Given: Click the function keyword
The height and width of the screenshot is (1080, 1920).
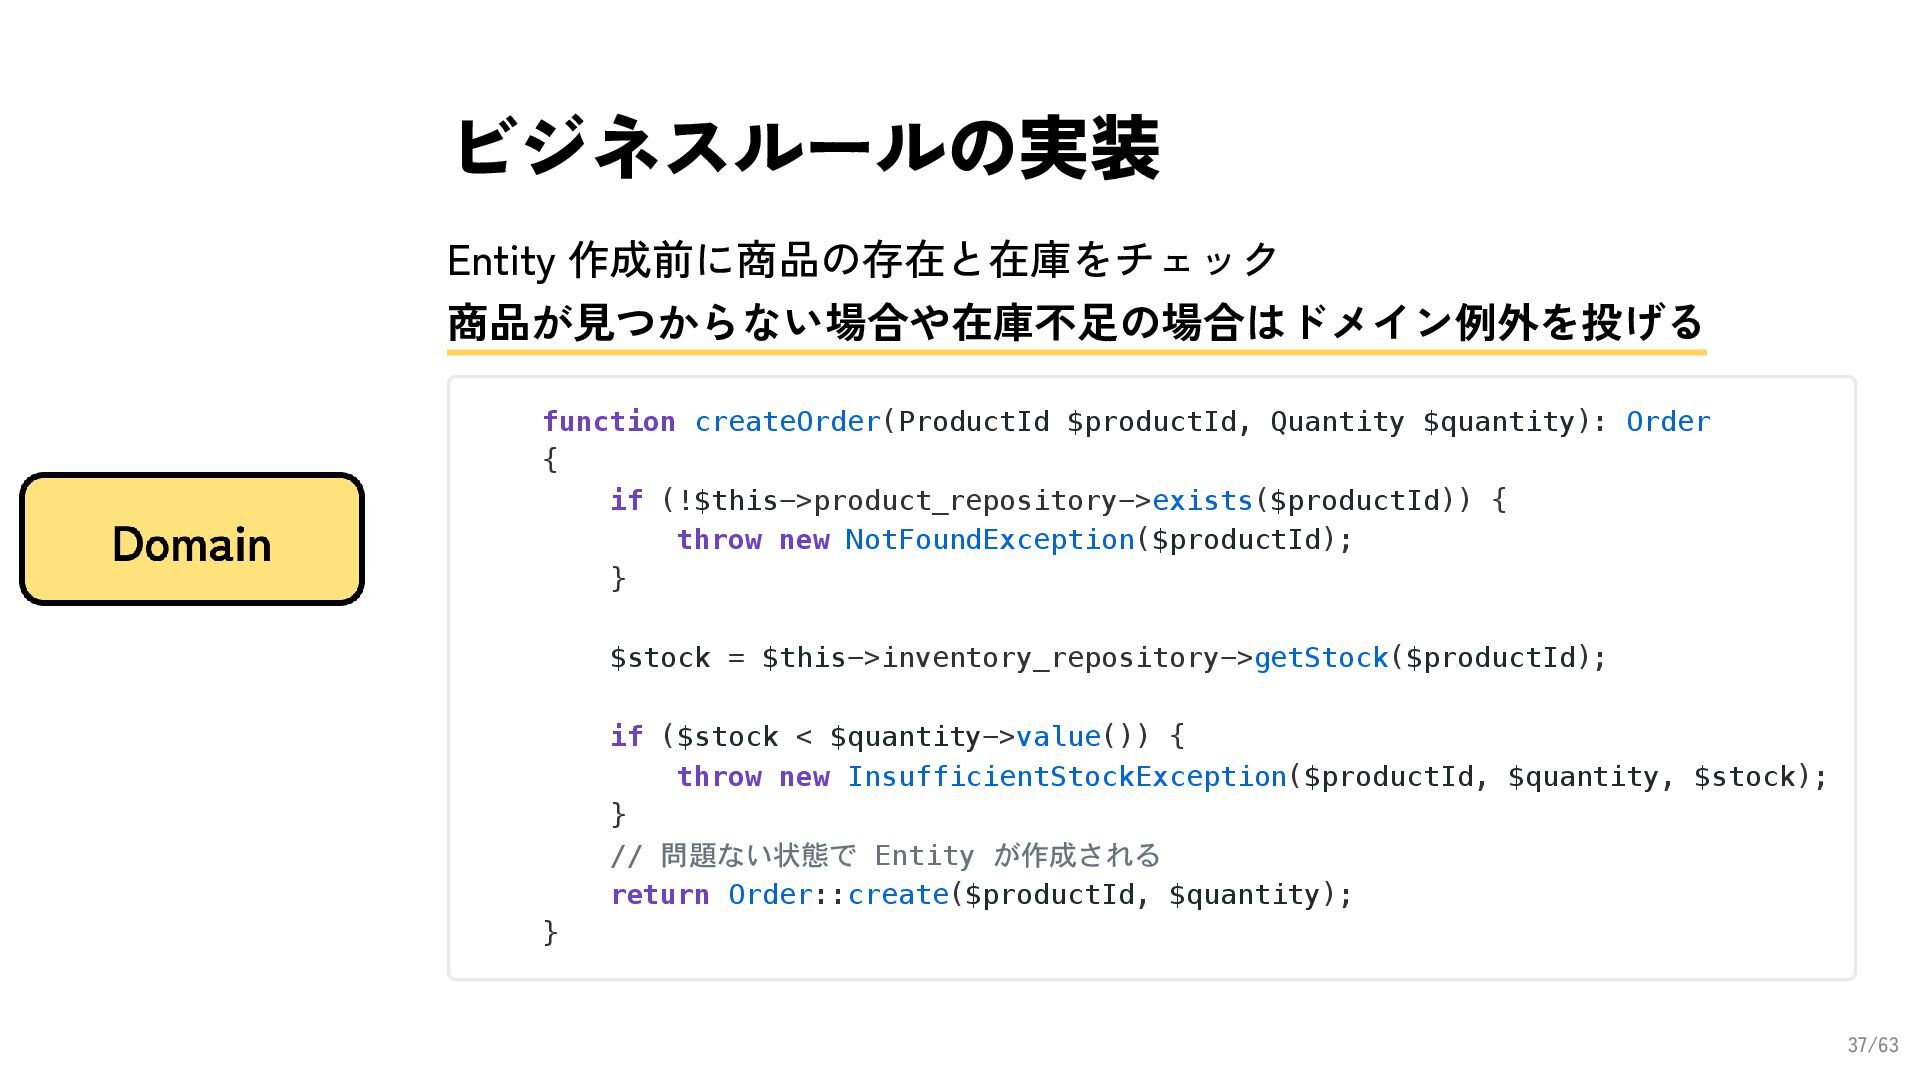Looking at the screenshot, I should [608, 422].
